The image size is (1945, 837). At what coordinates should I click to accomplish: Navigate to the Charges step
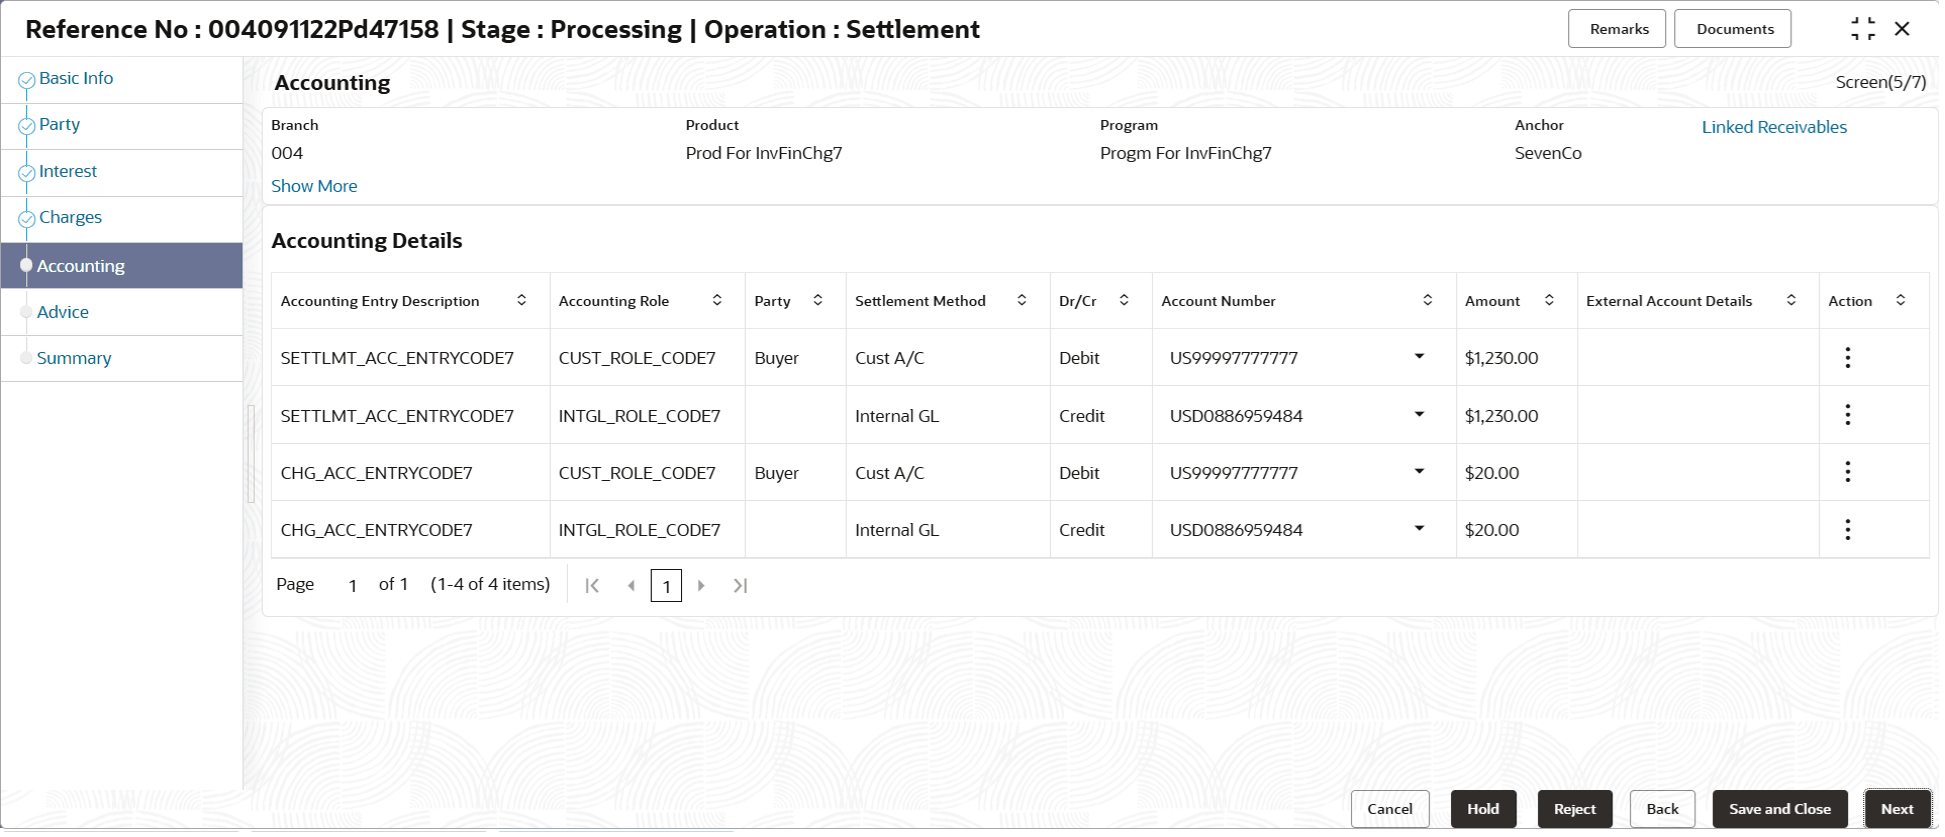tap(70, 218)
